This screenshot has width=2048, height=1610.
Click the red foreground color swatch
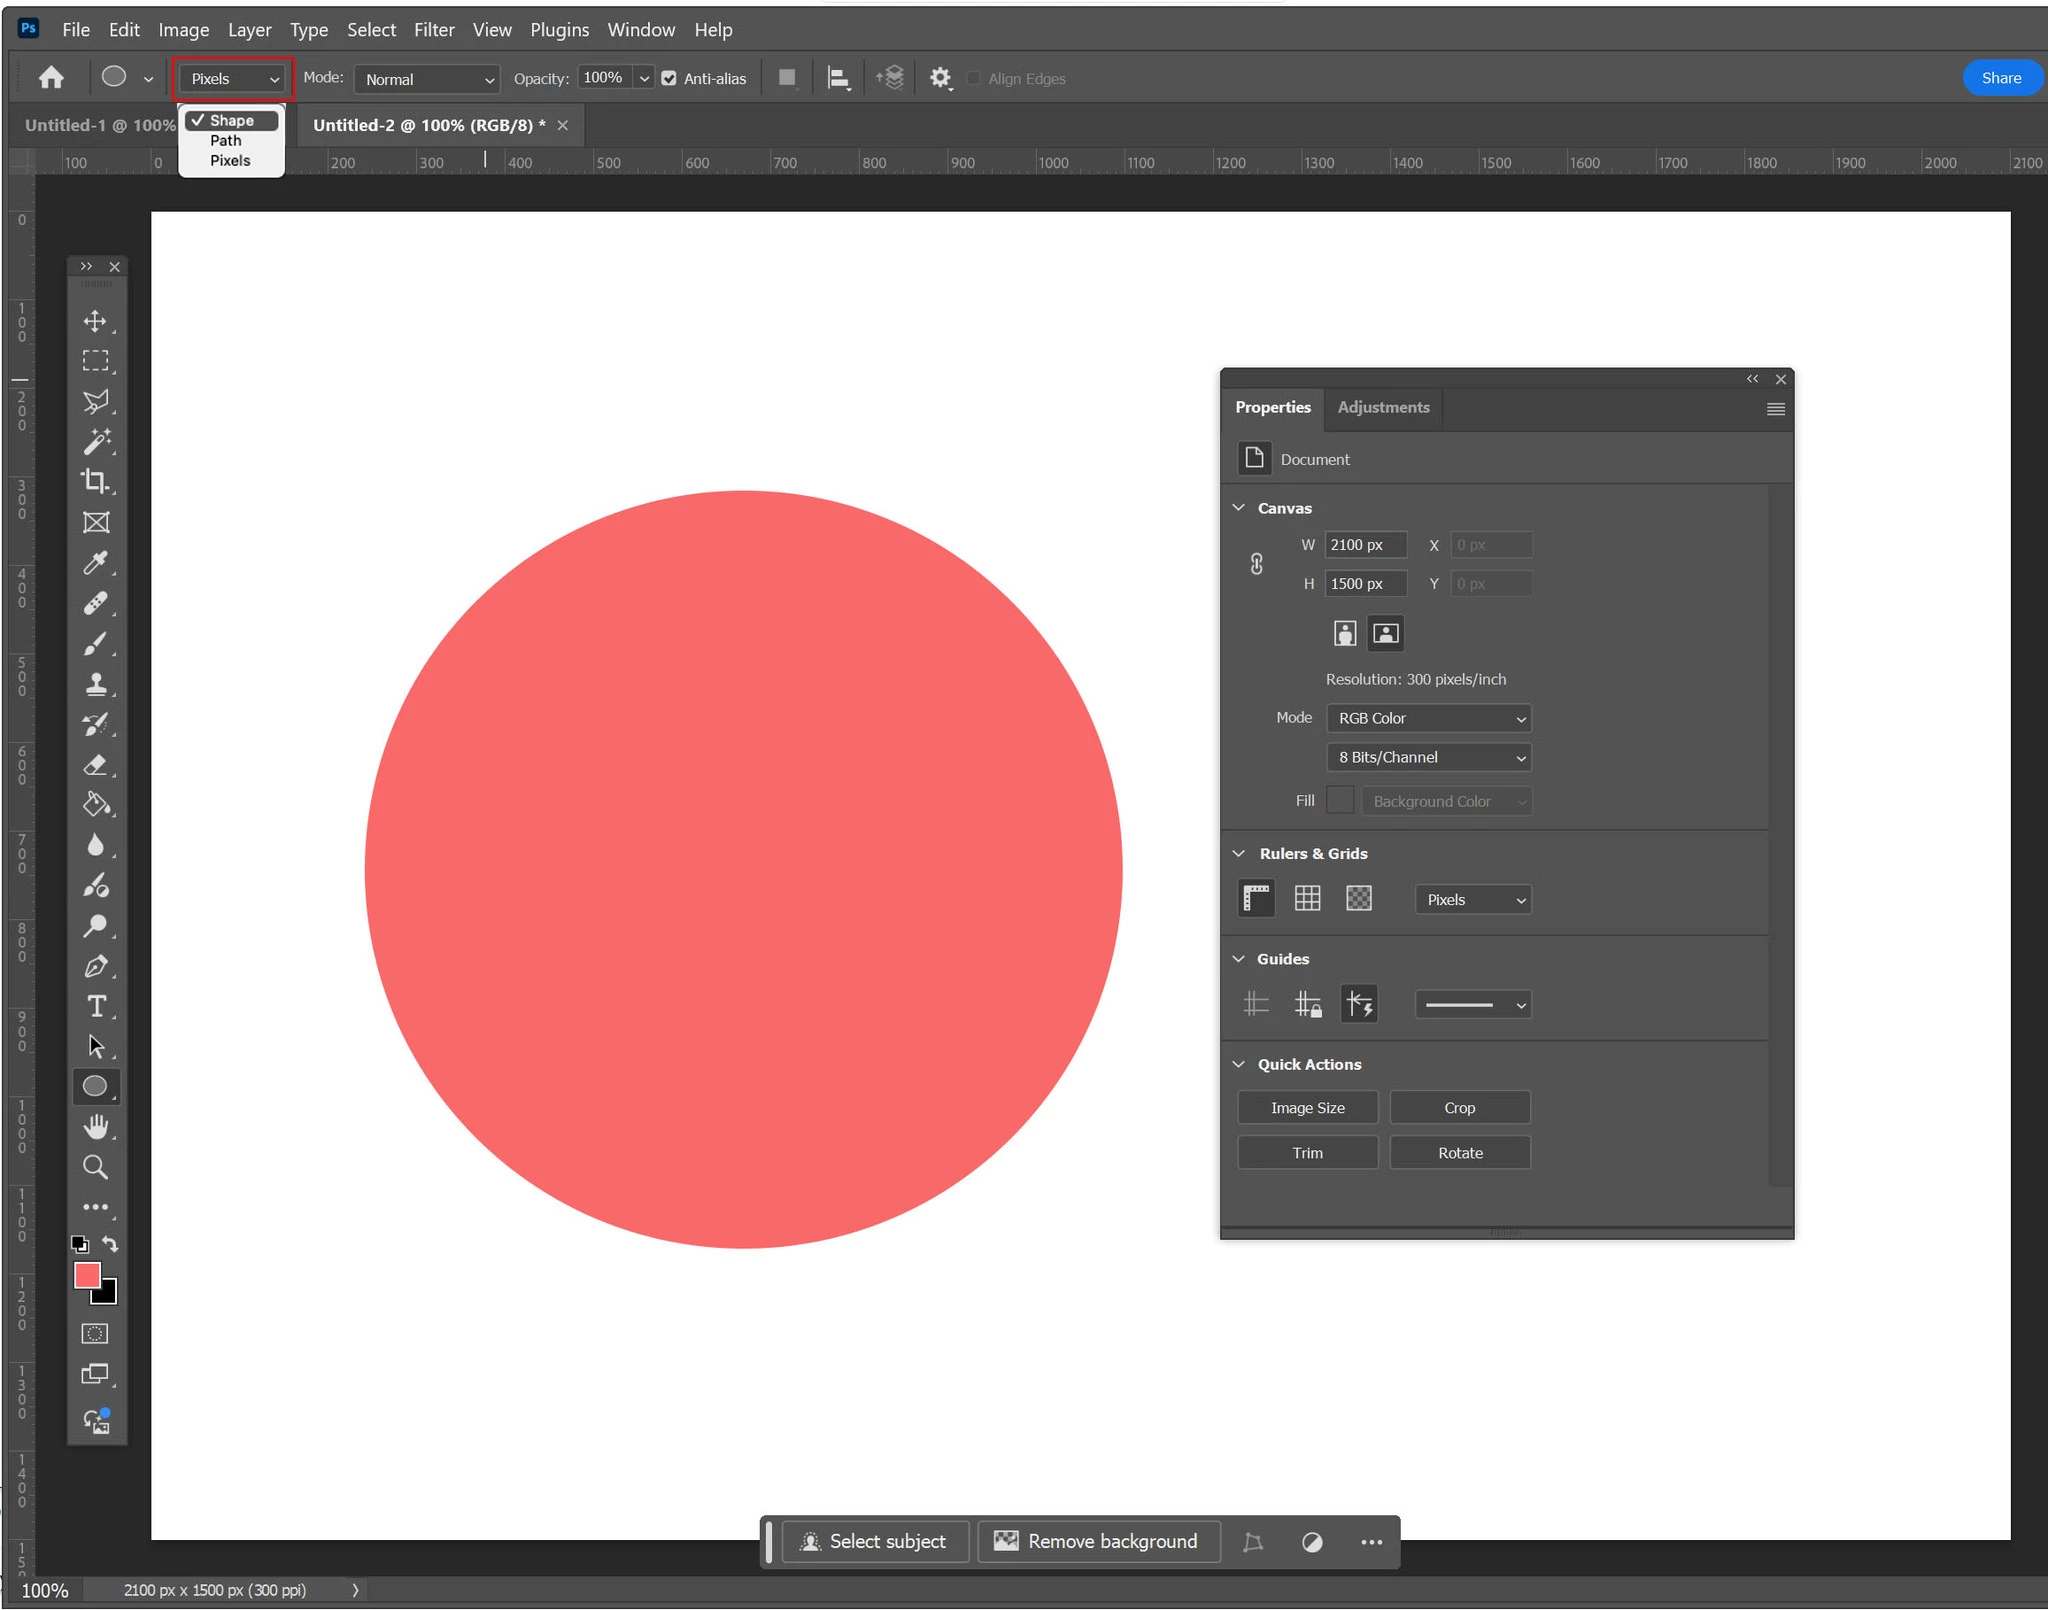point(87,1275)
